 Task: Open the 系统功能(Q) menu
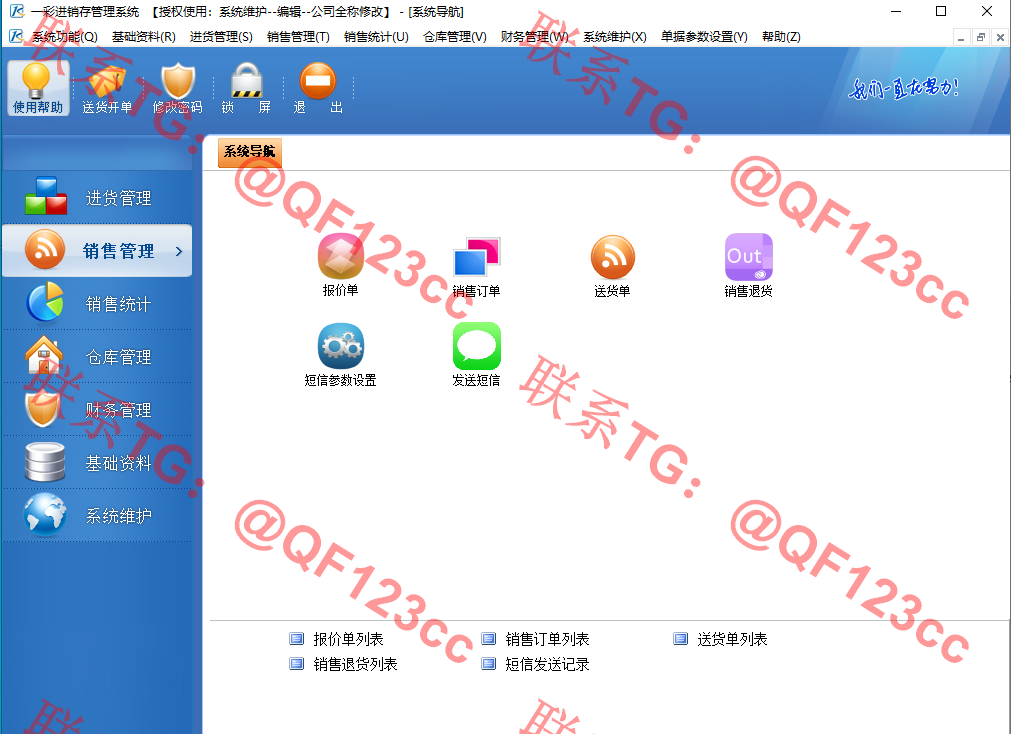click(x=64, y=37)
